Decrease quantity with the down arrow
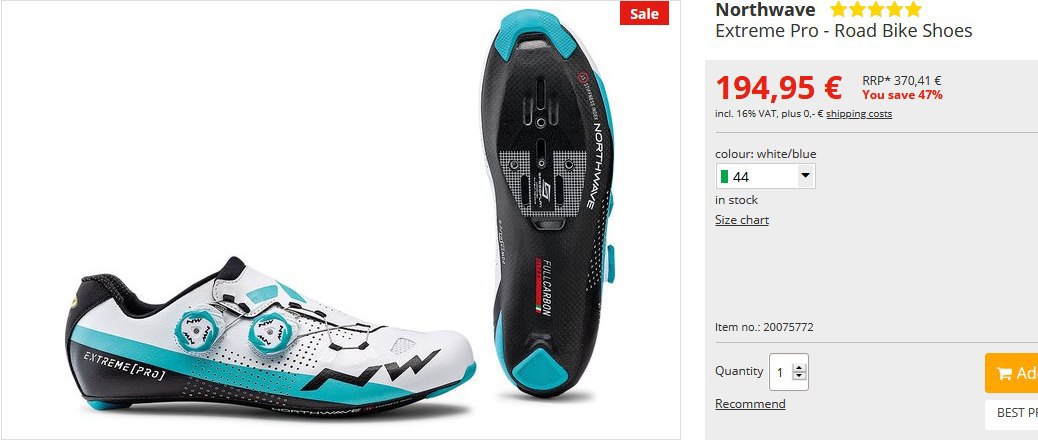1038x440 pixels. pos(799,376)
